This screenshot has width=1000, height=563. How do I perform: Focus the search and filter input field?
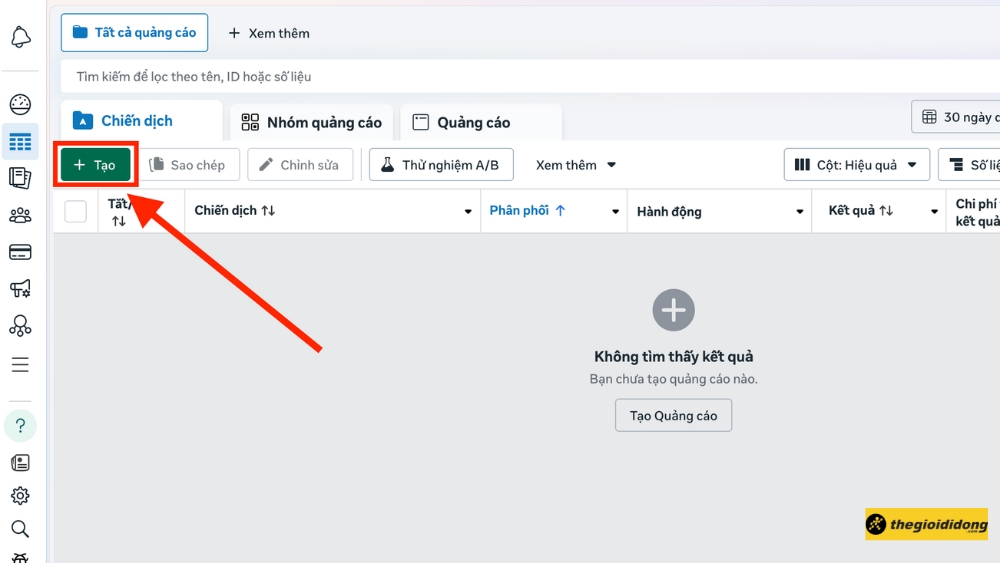click(x=500, y=77)
